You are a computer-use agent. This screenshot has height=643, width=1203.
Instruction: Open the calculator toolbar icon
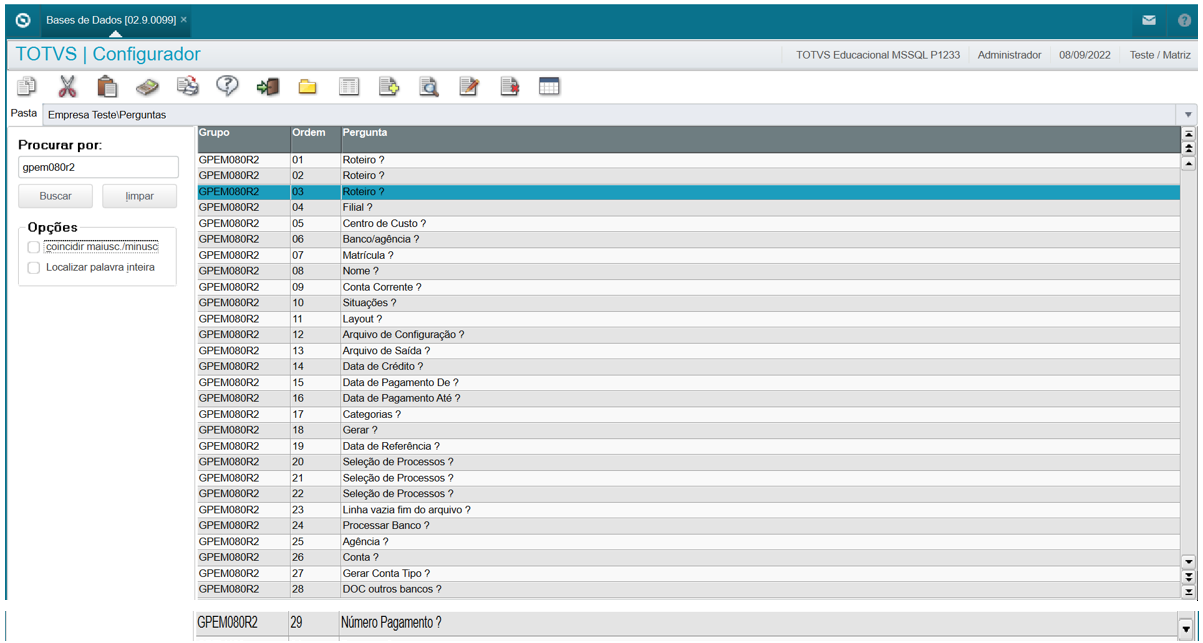pyautogui.click(x=147, y=87)
